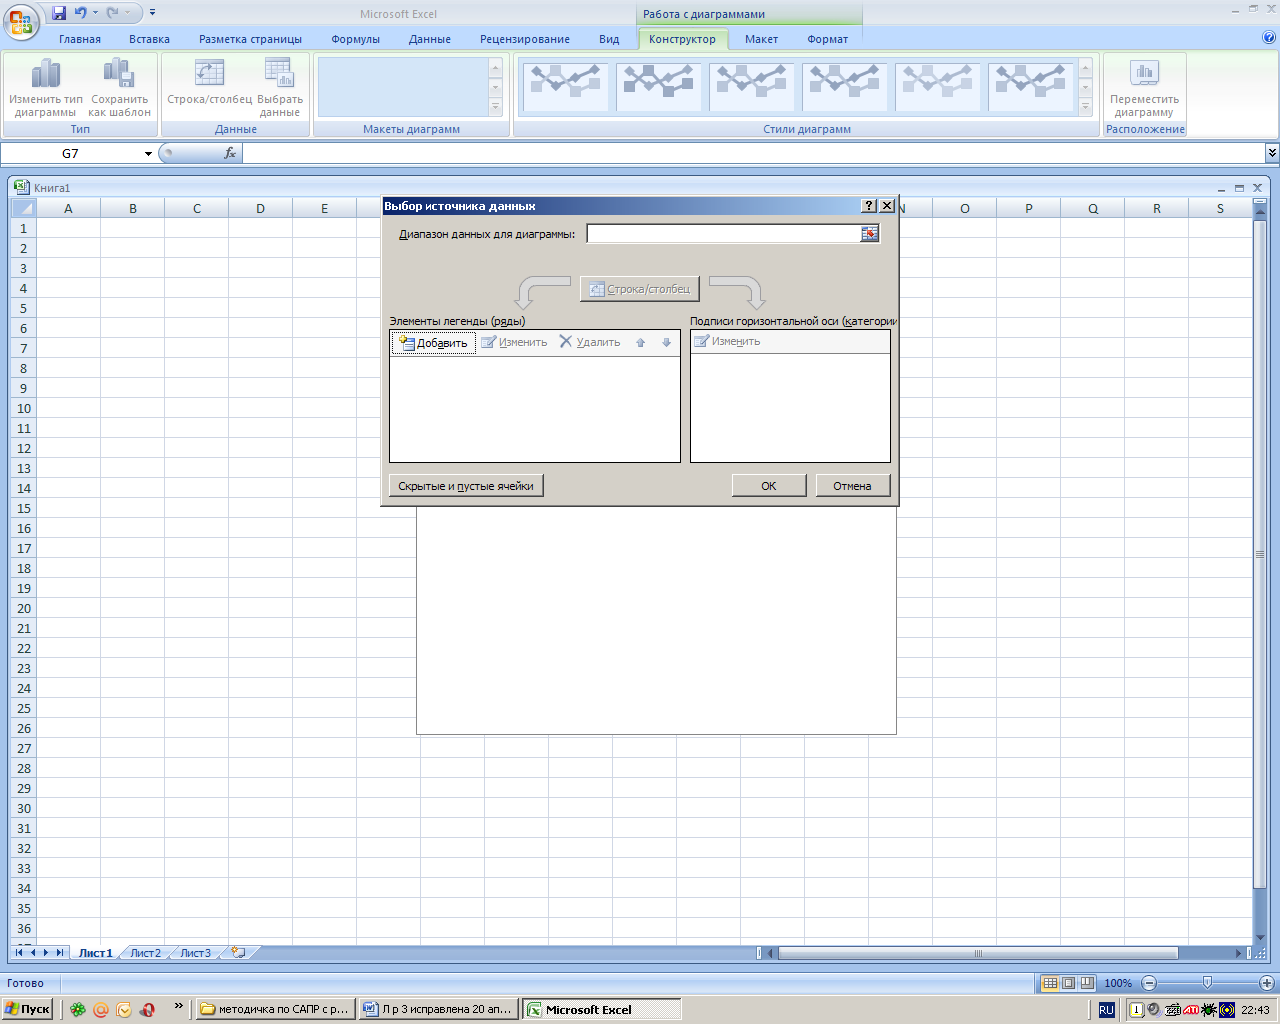This screenshot has width=1280, height=1024.
Task: Click Скрытые и пустые ячейки button
Action: tap(466, 486)
